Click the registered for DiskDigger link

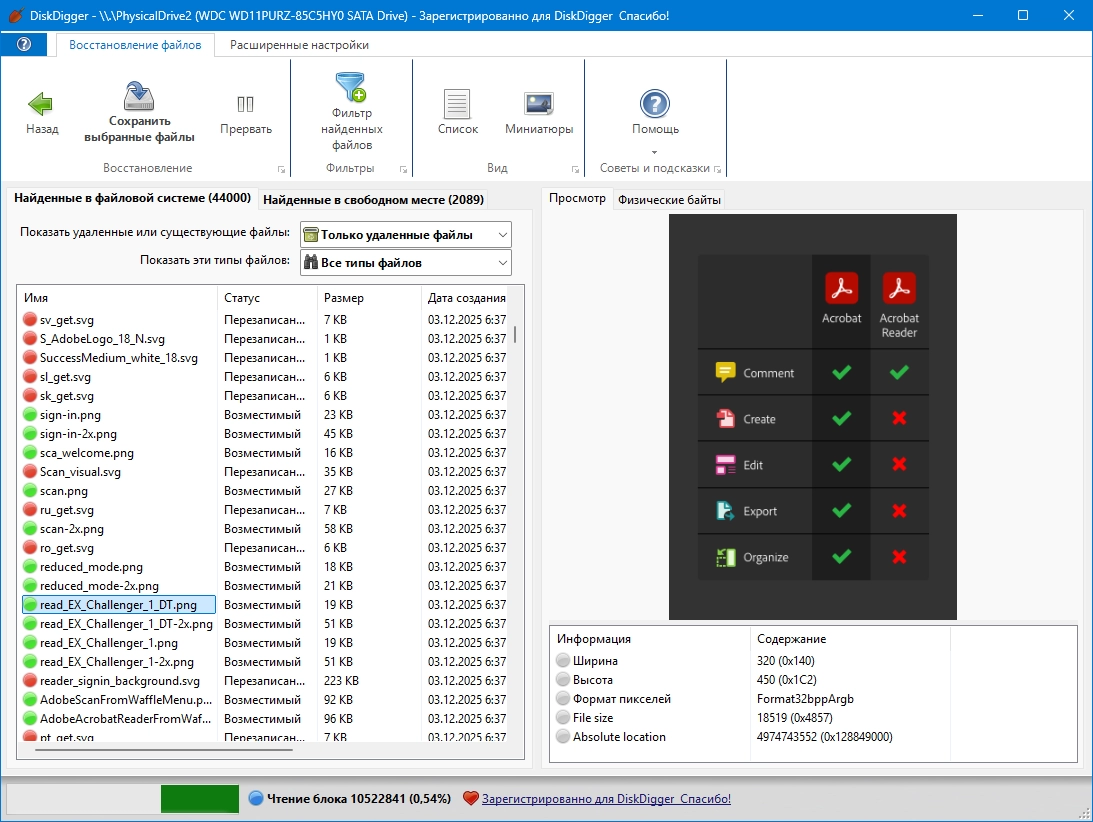coord(606,799)
